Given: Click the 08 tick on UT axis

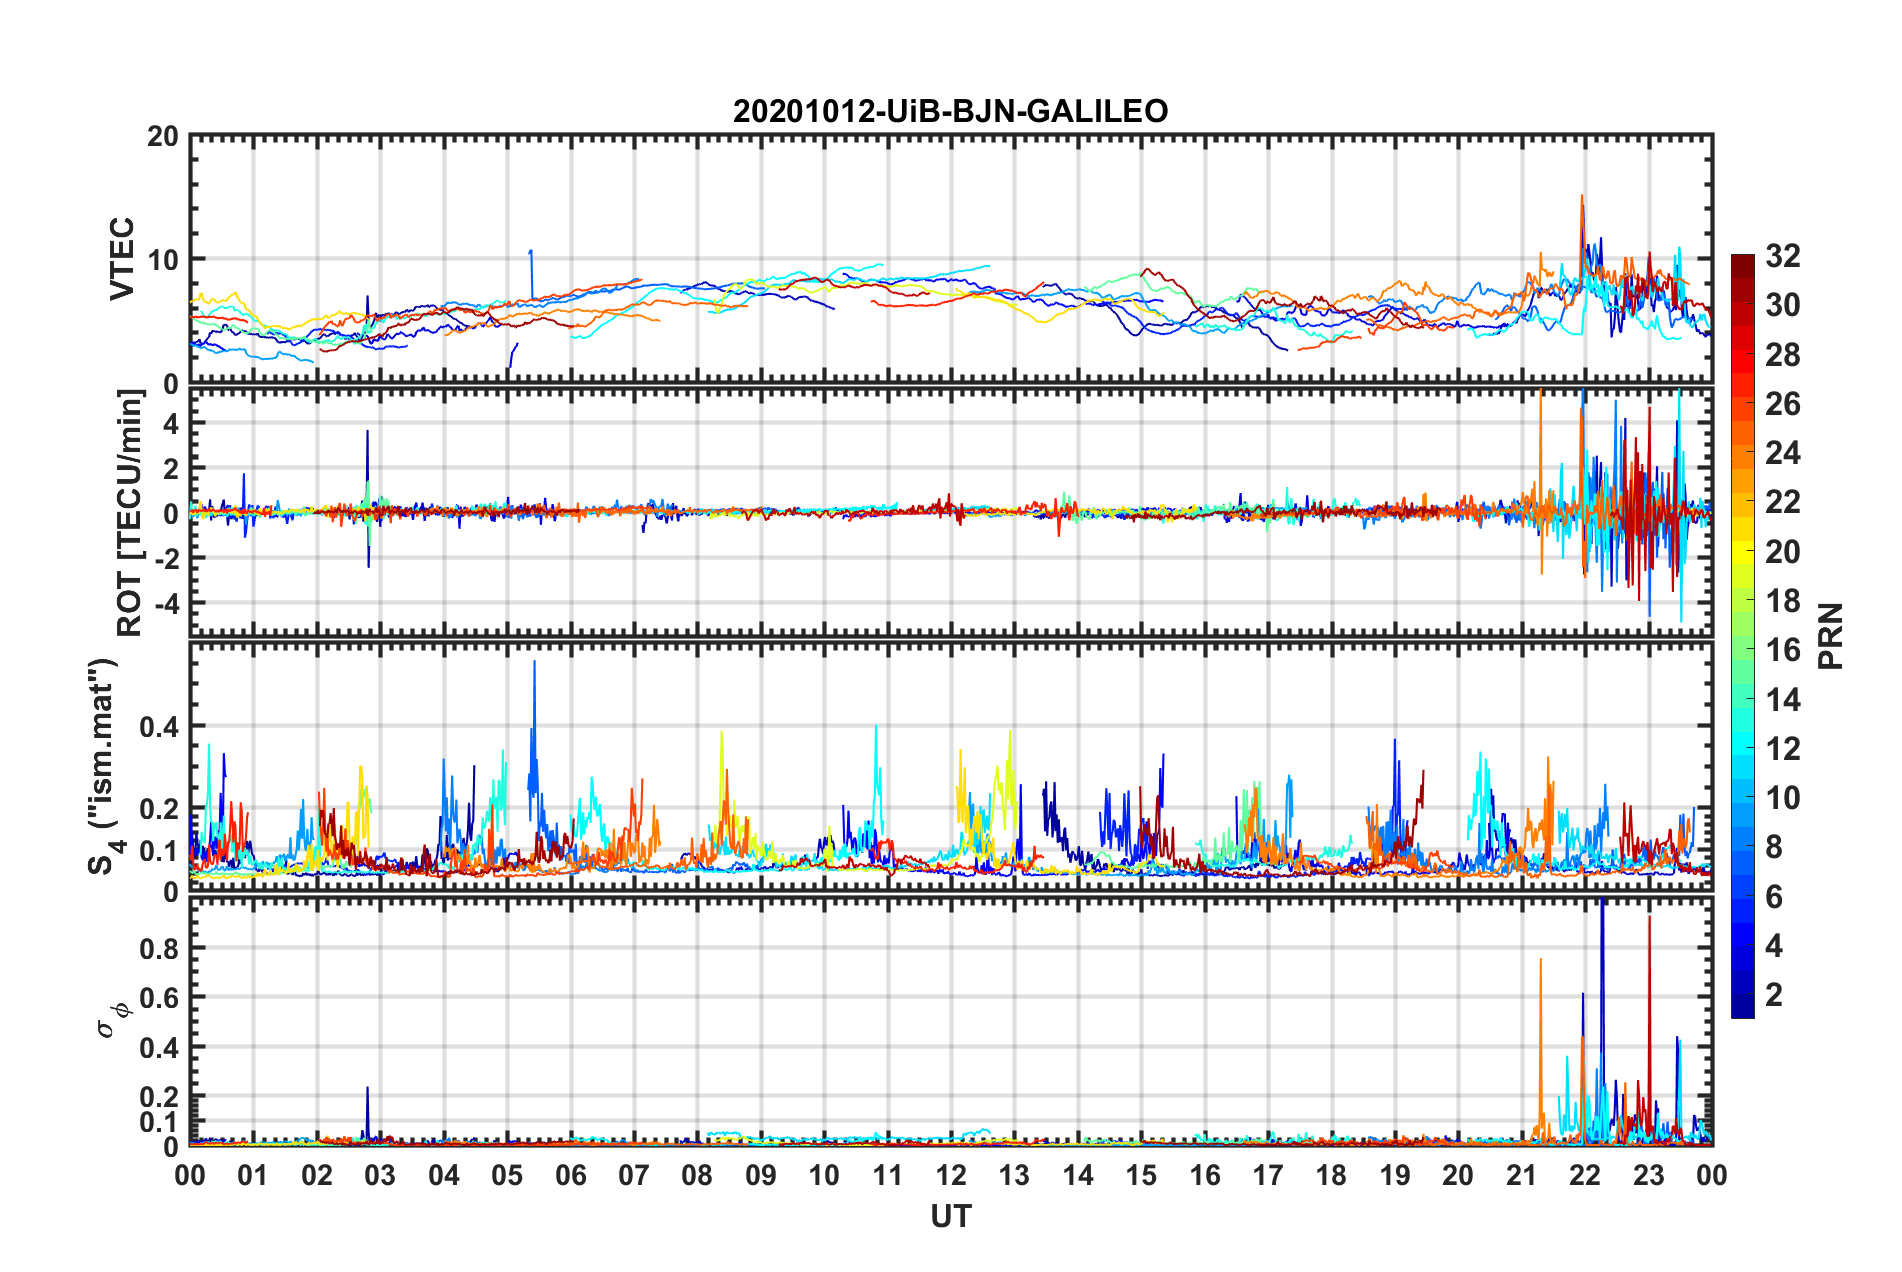Looking at the screenshot, I should tap(697, 1175).
